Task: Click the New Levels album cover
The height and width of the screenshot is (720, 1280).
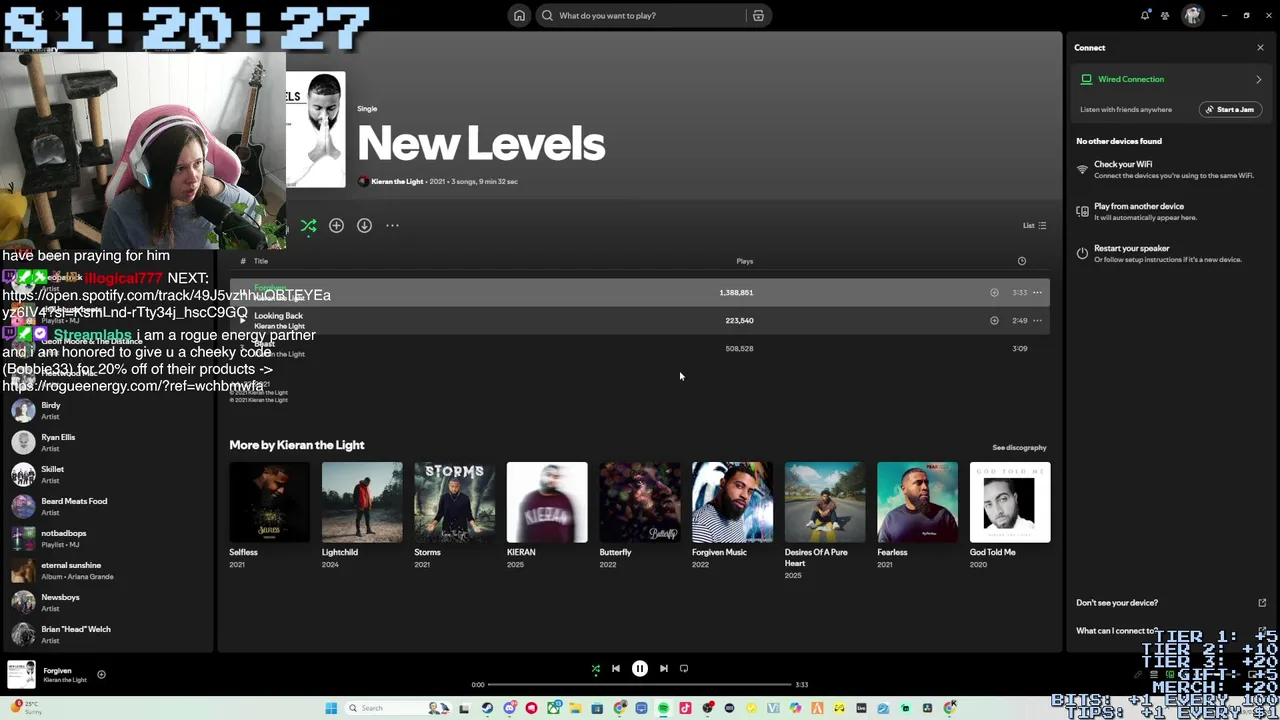Action: click(316, 129)
